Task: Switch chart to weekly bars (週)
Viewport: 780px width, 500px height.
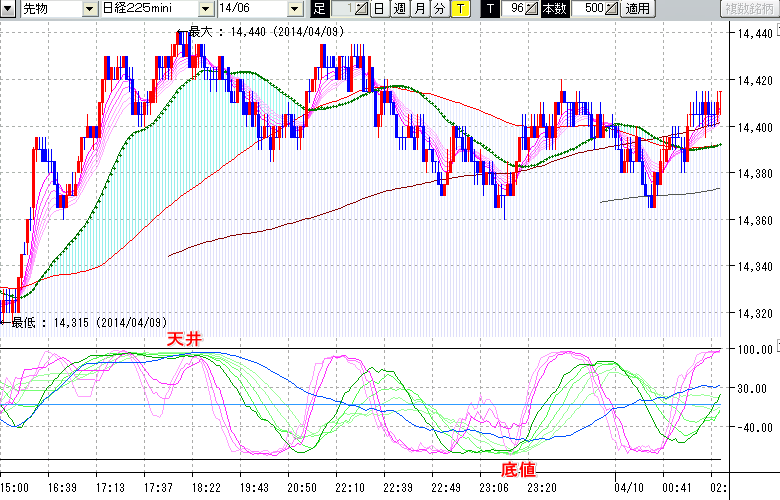Action: tap(399, 9)
